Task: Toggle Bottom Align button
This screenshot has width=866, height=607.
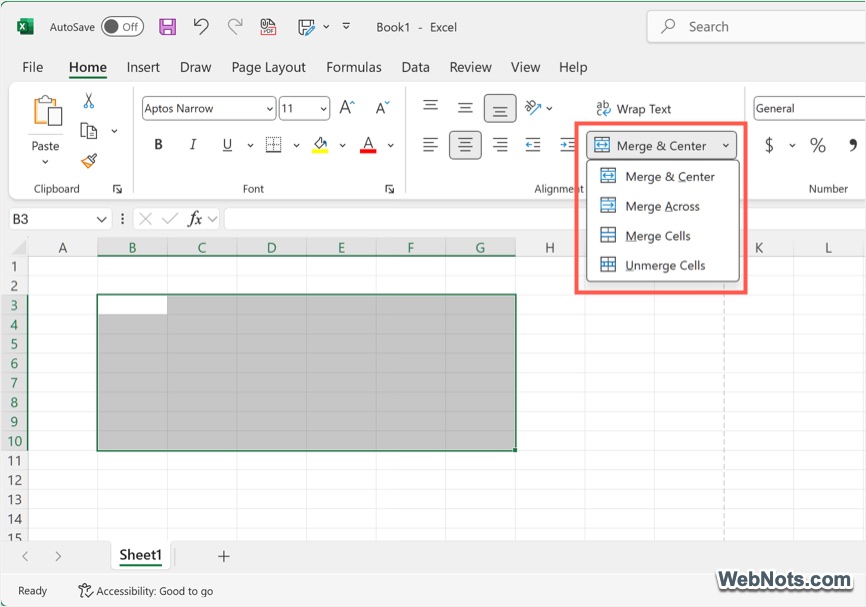Action: click(x=500, y=108)
